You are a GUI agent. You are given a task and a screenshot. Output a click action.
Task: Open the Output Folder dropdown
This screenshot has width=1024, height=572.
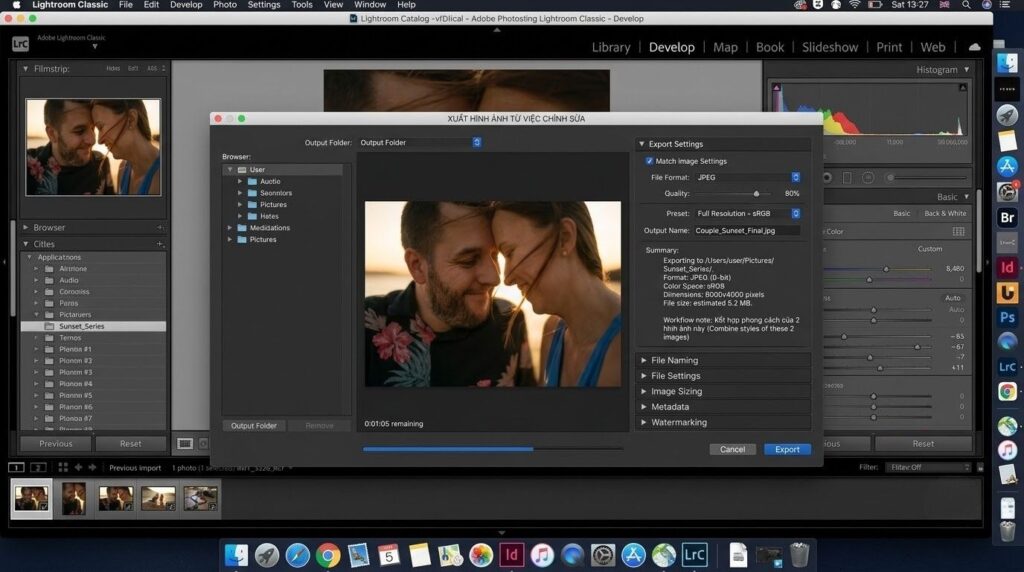(420, 142)
